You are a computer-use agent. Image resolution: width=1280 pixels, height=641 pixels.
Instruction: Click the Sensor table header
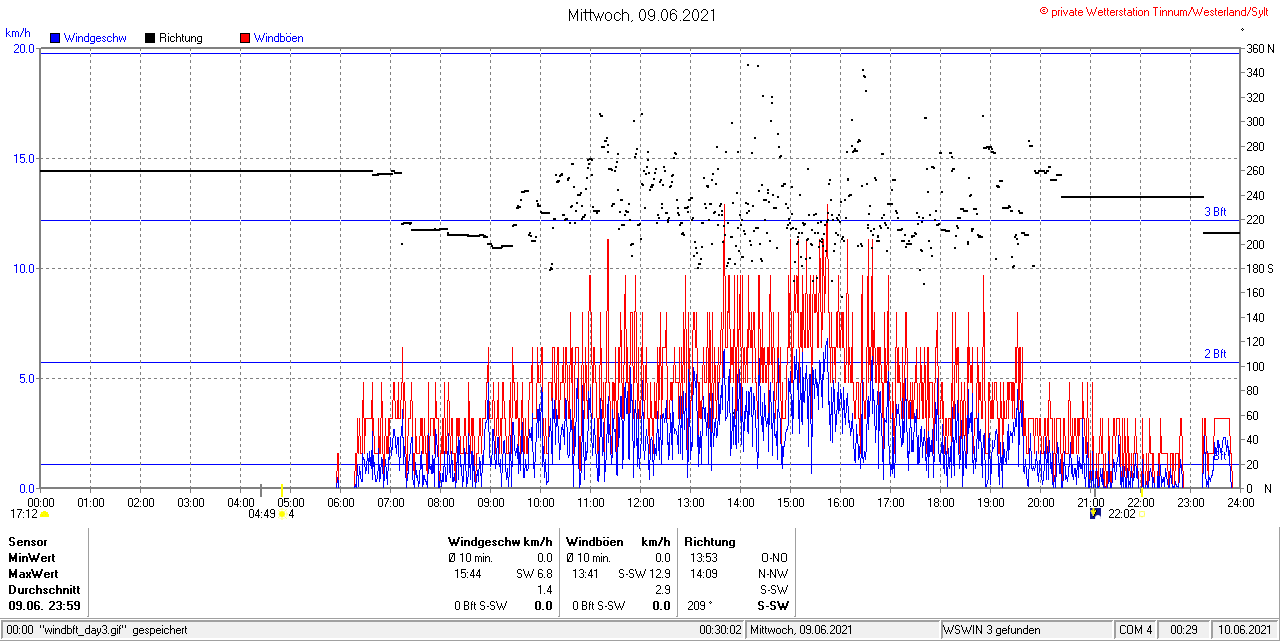click(x=28, y=541)
